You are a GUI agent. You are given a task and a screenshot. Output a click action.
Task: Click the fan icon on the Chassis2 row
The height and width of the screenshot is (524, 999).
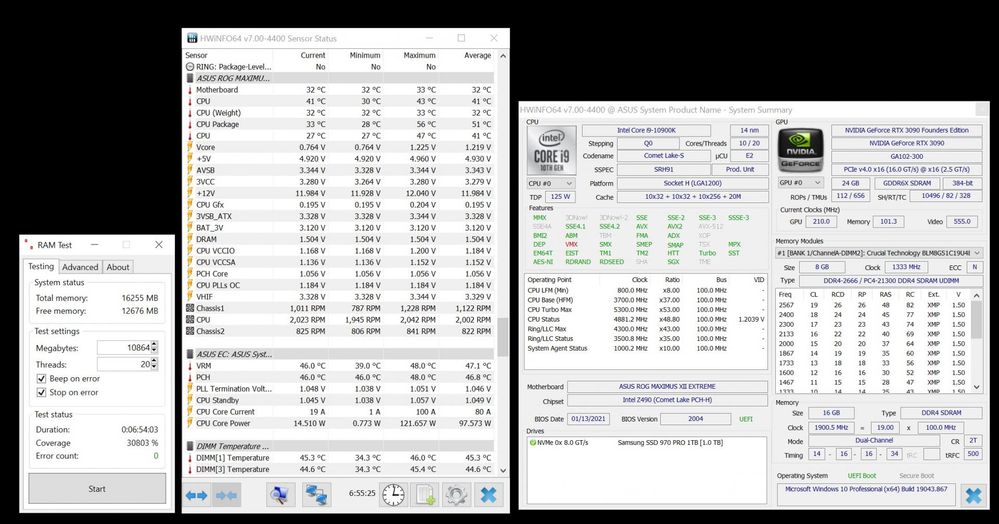point(190,331)
